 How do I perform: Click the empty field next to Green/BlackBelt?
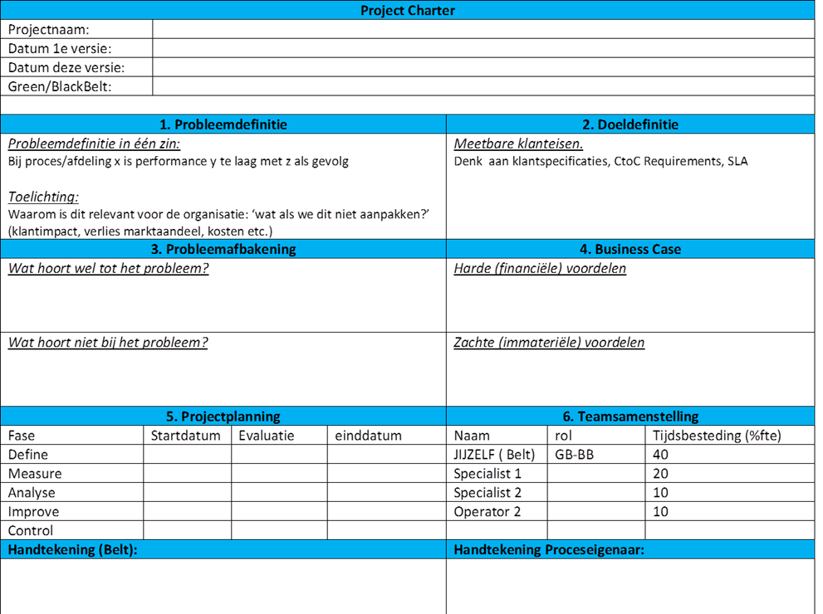(483, 86)
